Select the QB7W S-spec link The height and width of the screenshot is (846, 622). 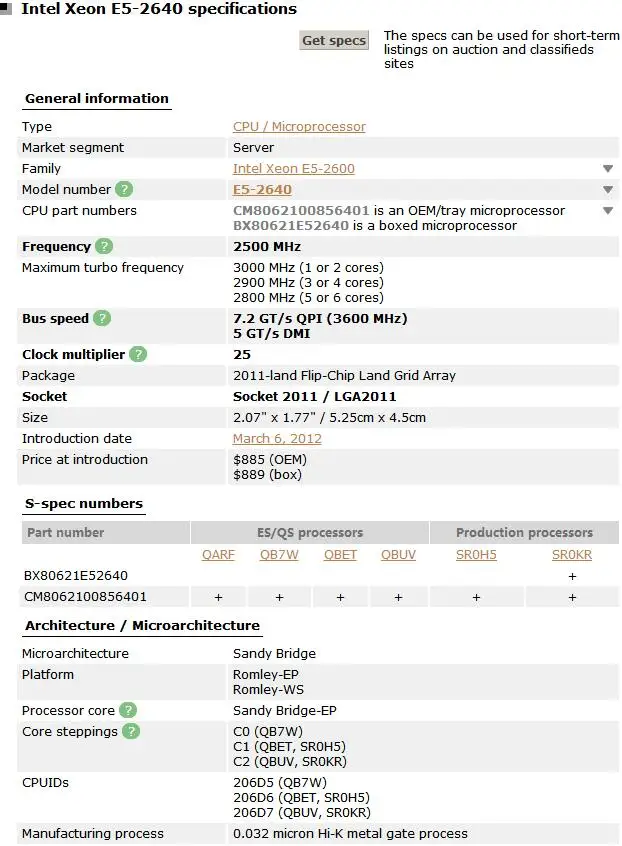[279, 555]
